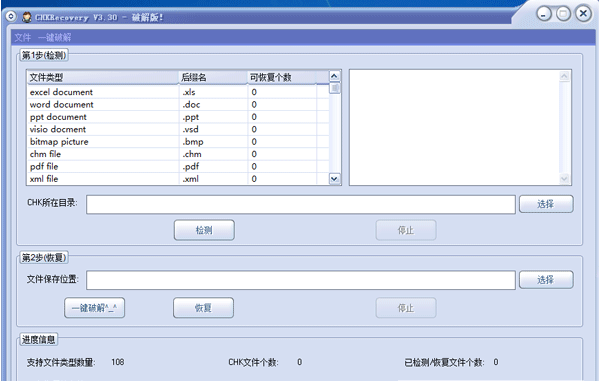Click 选择 next to 文件保存位置
599x381 pixels.
(546, 280)
